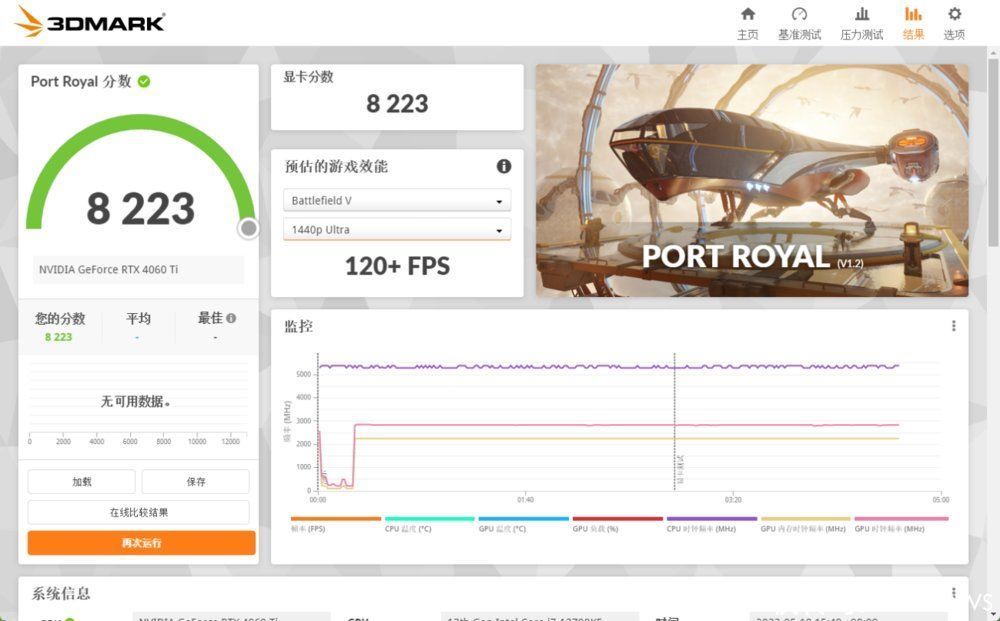
Task: Click the vertical scrollbar thumb
Action: 993,152
